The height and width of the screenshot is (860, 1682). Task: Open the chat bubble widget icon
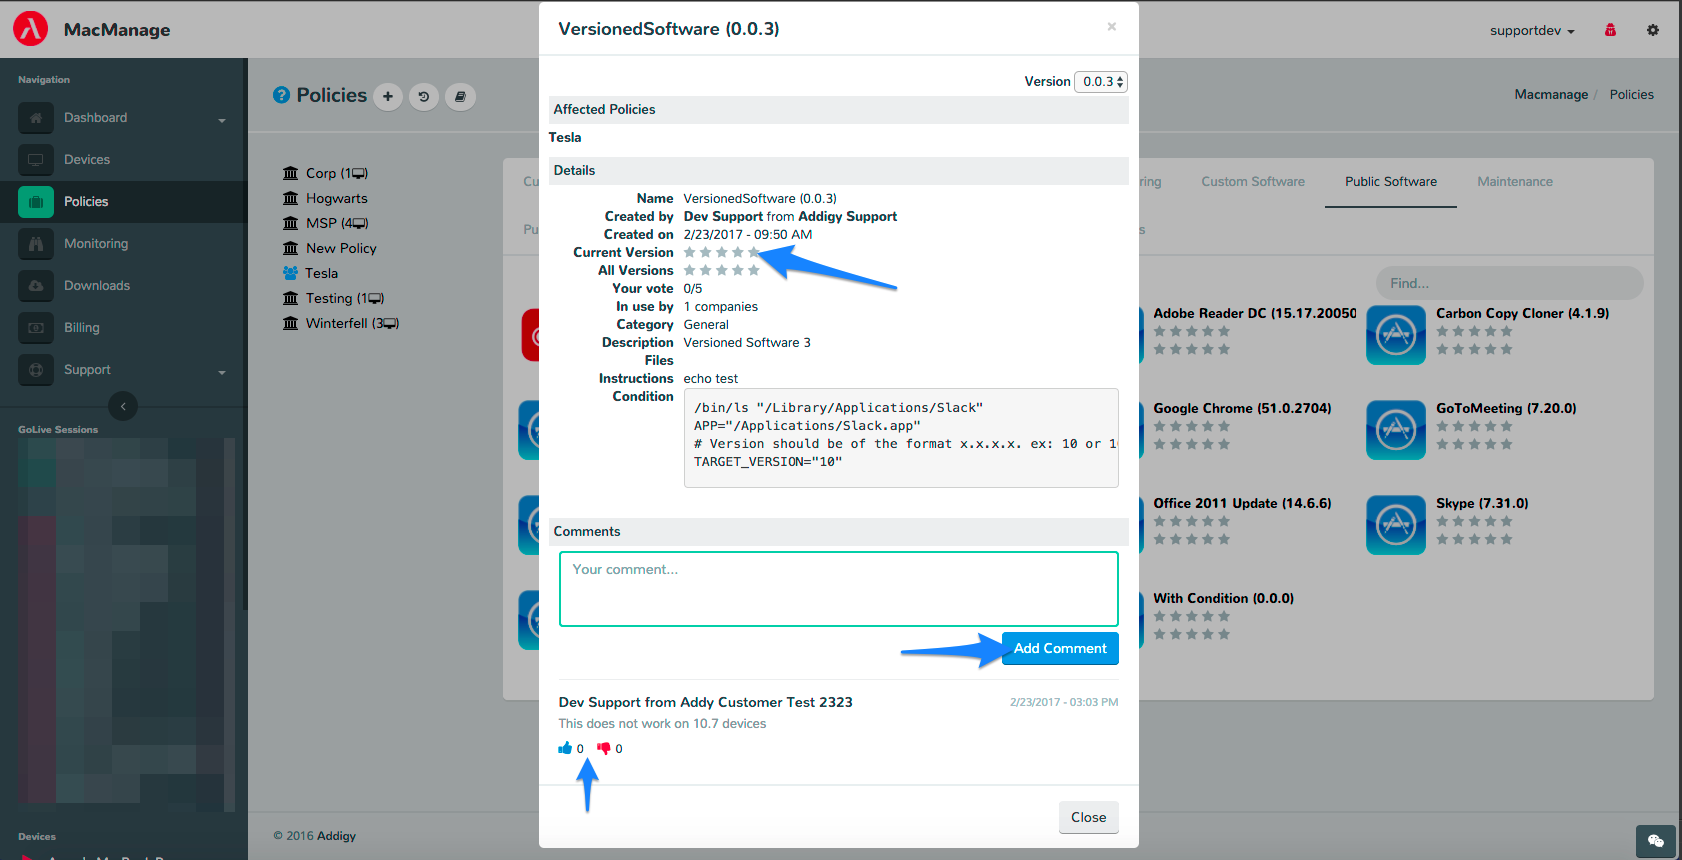[1655, 840]
